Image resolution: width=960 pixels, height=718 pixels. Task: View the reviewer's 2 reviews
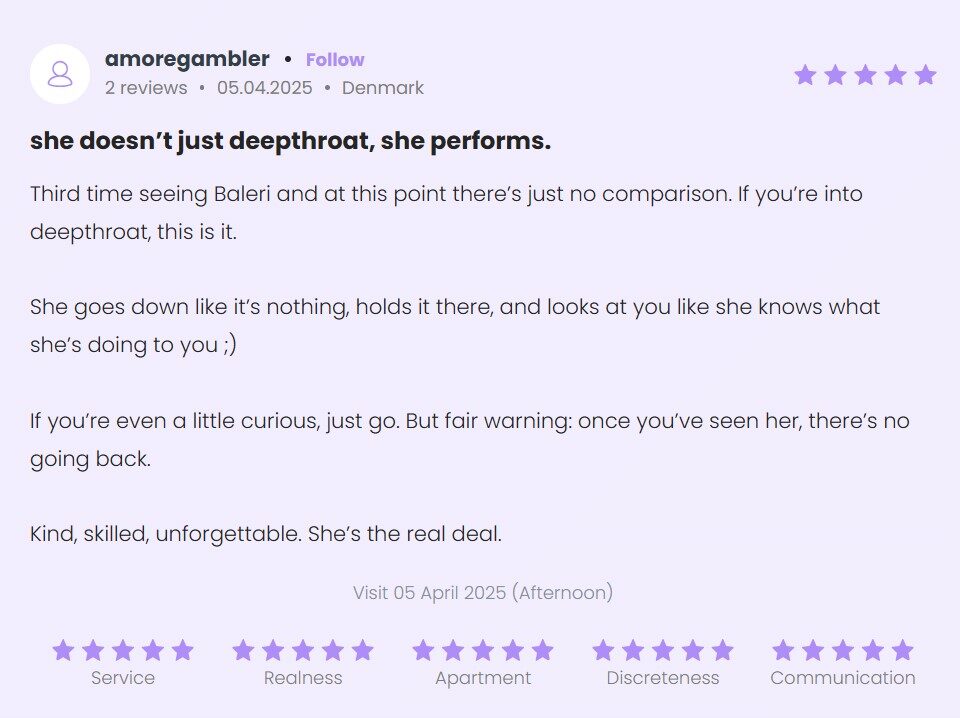[146, 88]
